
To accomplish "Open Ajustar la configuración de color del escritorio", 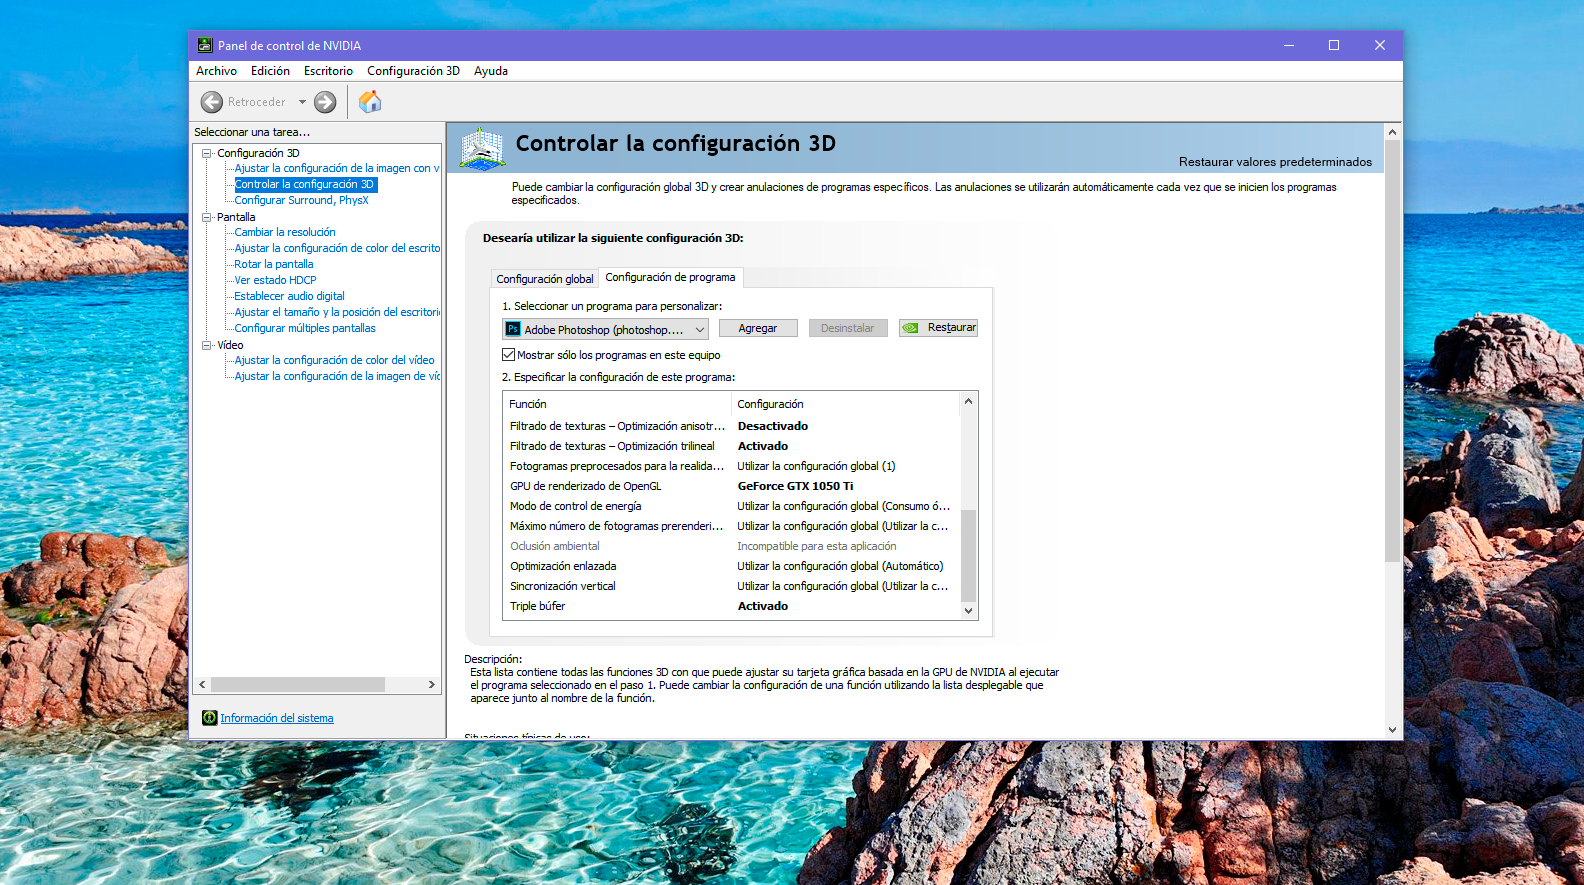I will [337, 248].
